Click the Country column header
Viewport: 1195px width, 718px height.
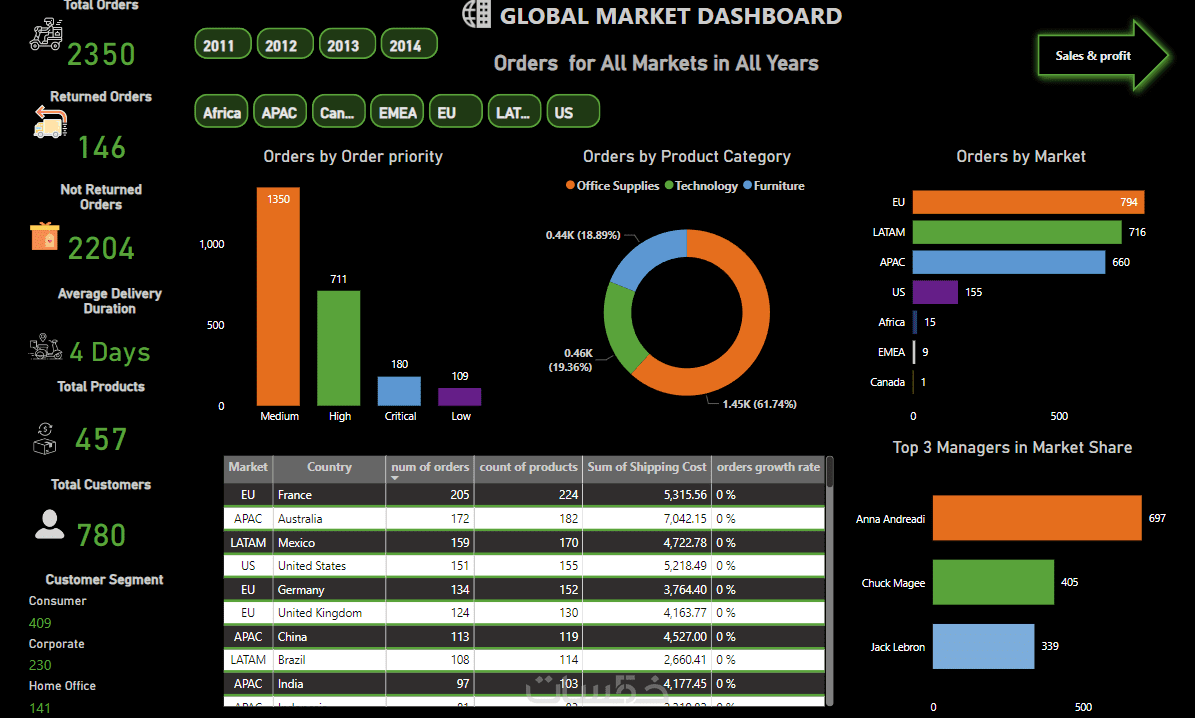click(x=329, y=467)
